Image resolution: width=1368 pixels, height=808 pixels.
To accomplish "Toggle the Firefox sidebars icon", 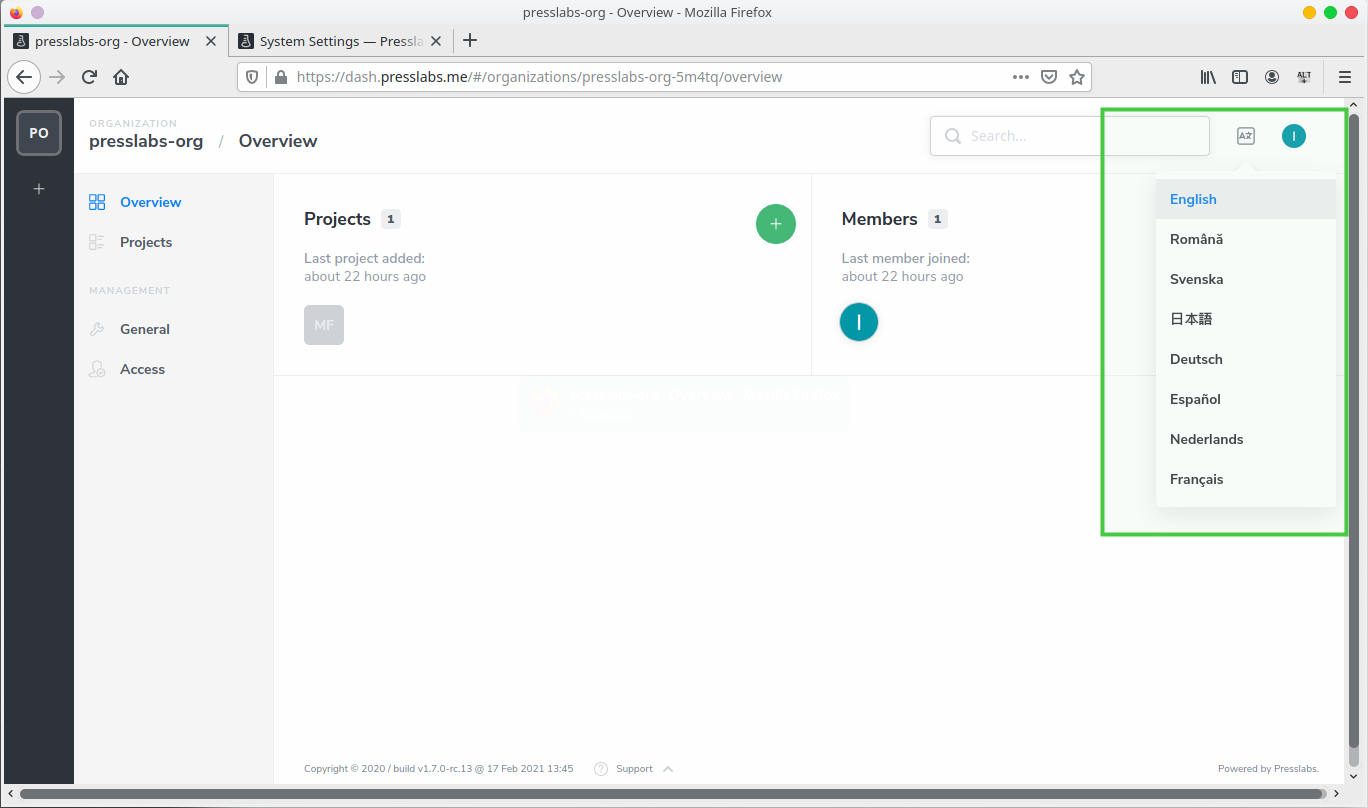I will pos(1240,77).
